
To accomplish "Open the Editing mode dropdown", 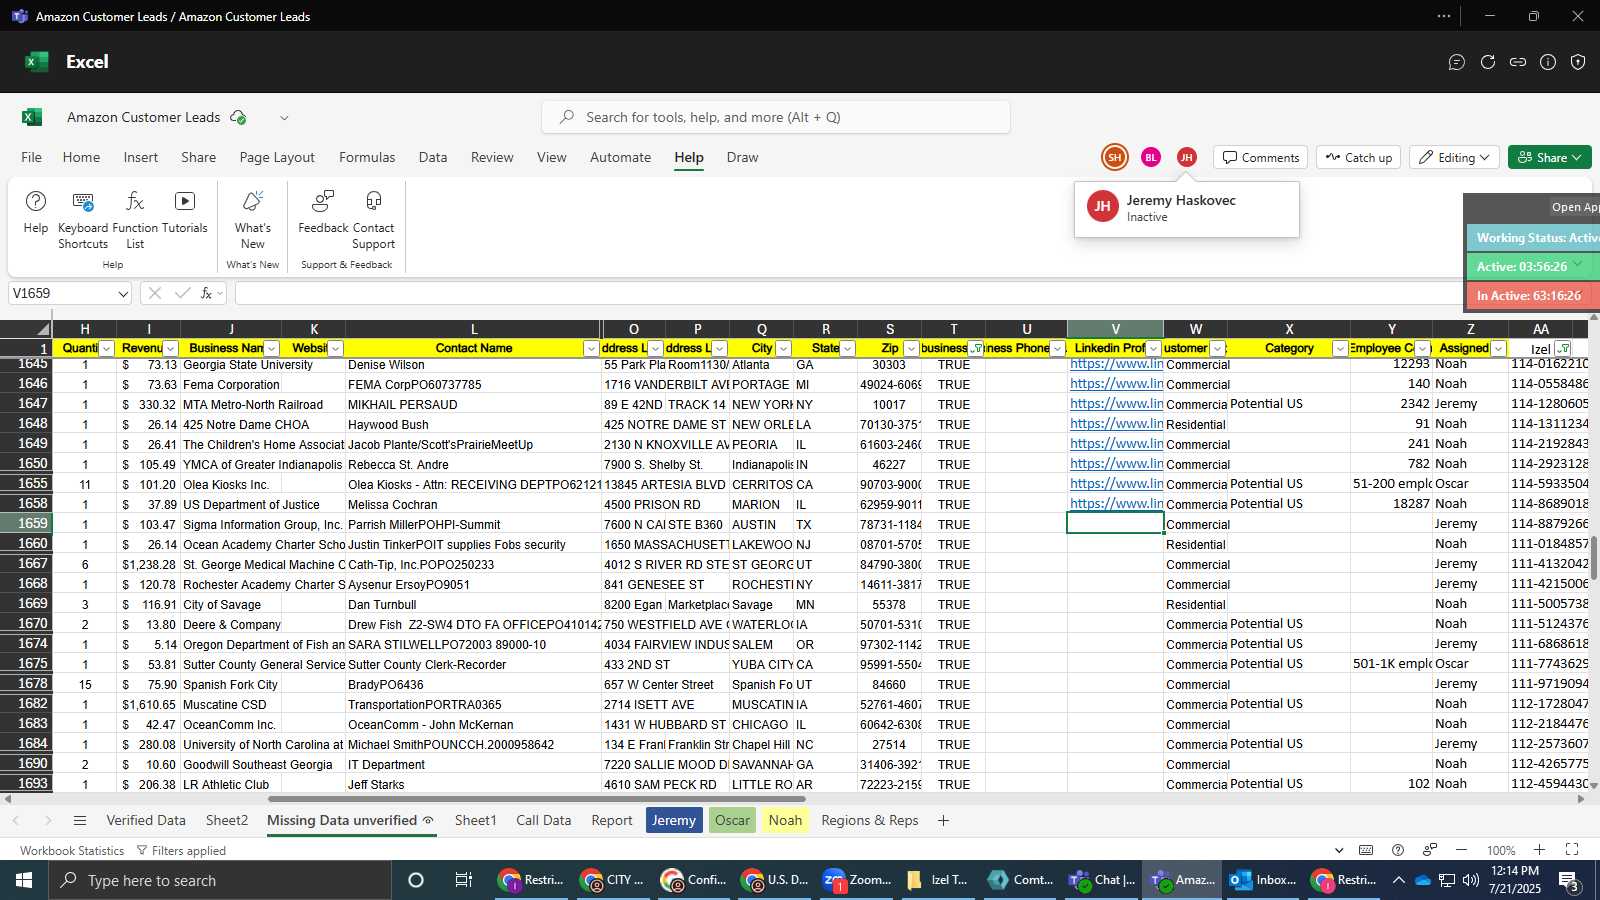I will click(x=1455, y=157).
